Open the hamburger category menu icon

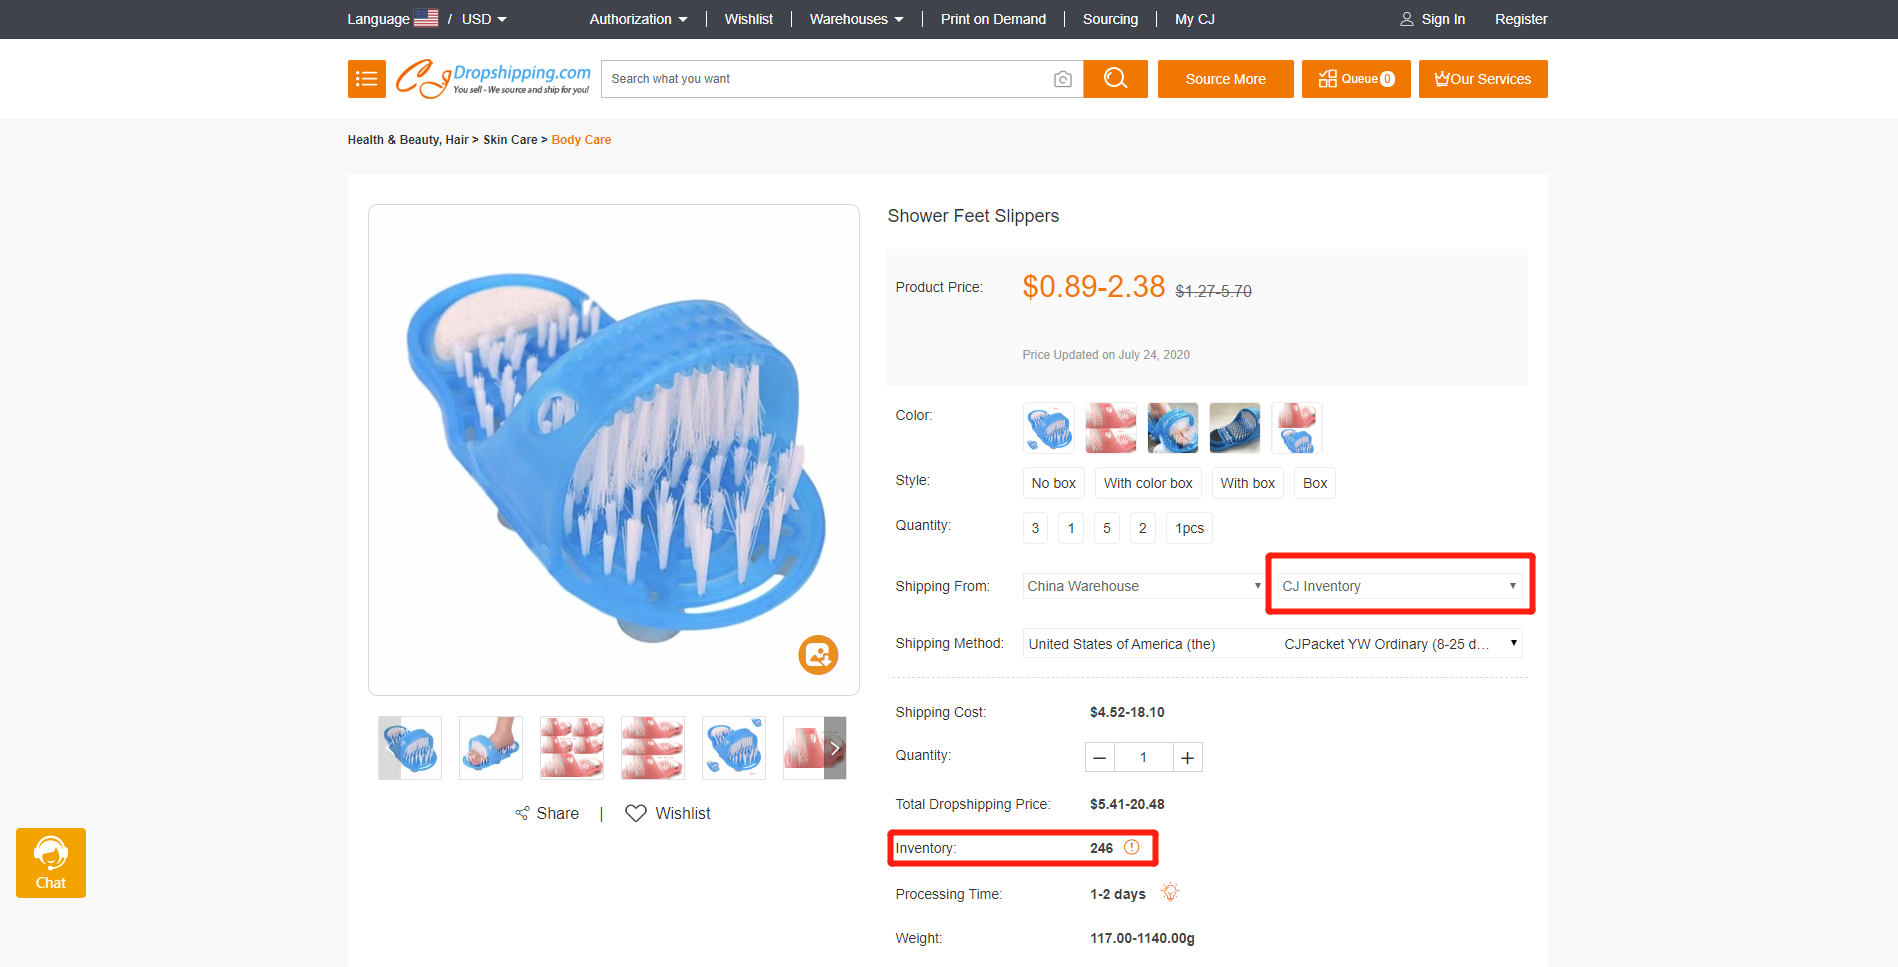(366, 79)
